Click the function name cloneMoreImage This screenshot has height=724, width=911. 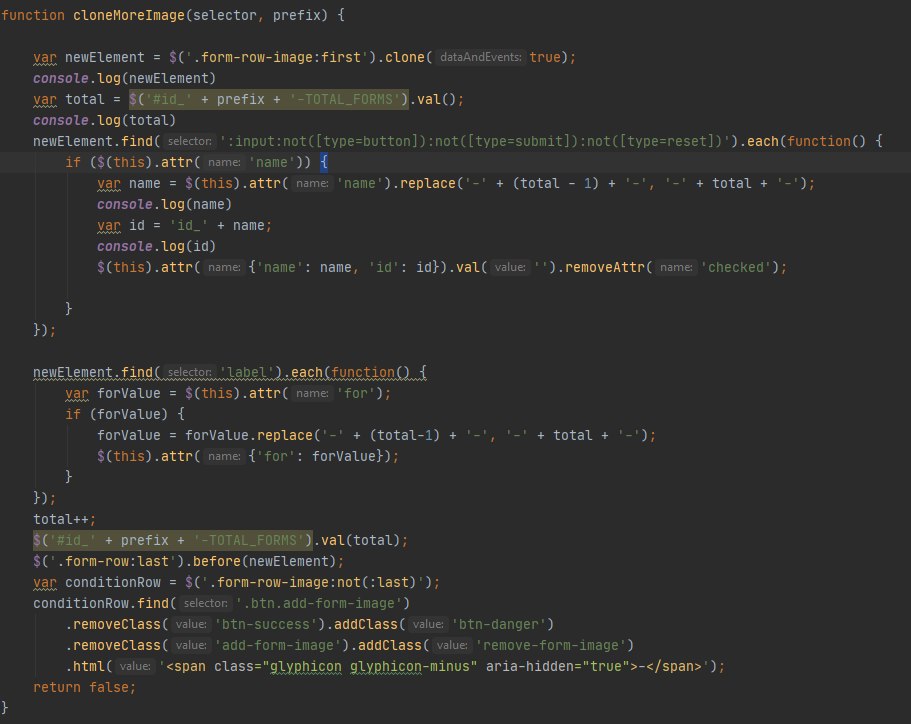point(129,16)
